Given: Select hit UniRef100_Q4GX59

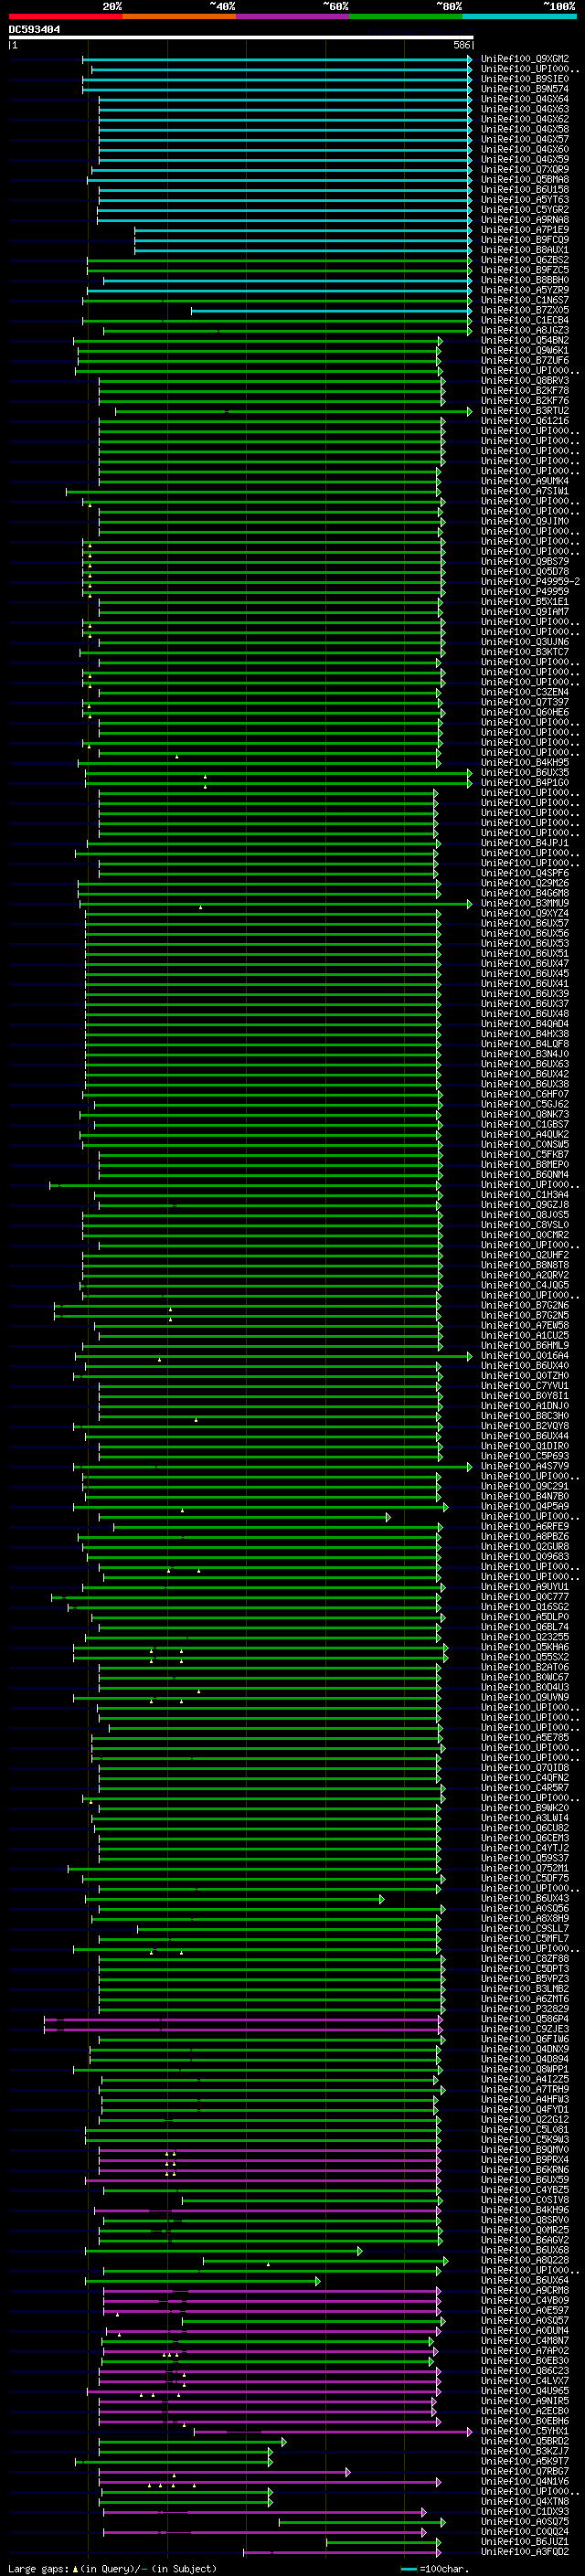Looking at the screenshot, I should pos(525,159).
